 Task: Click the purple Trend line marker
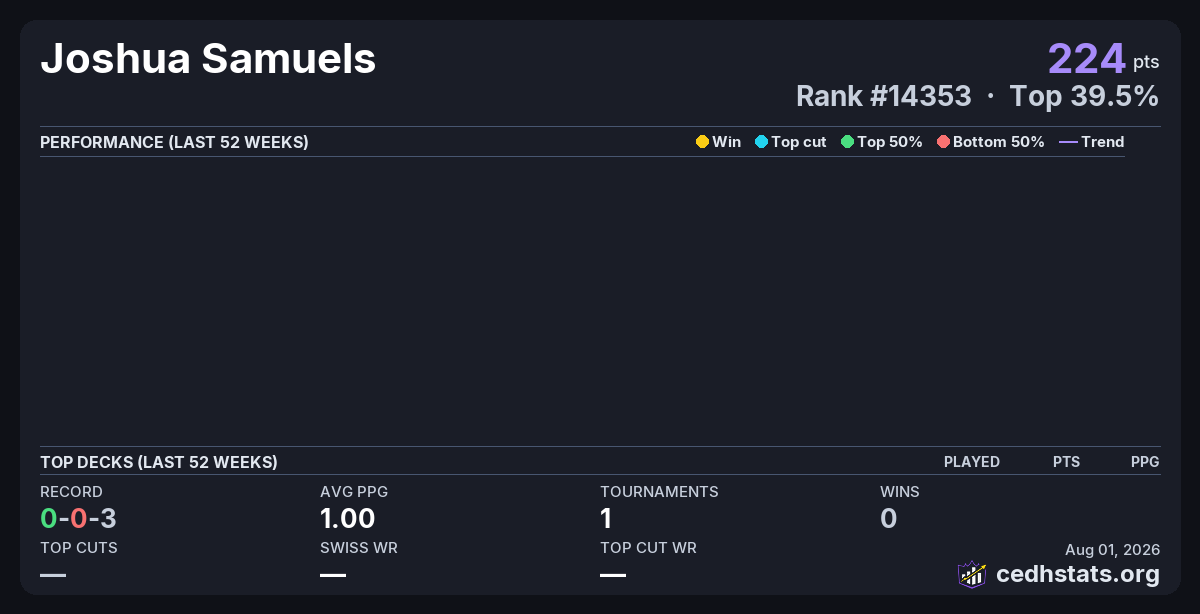pyautogui.click(x=1068, y=142)
